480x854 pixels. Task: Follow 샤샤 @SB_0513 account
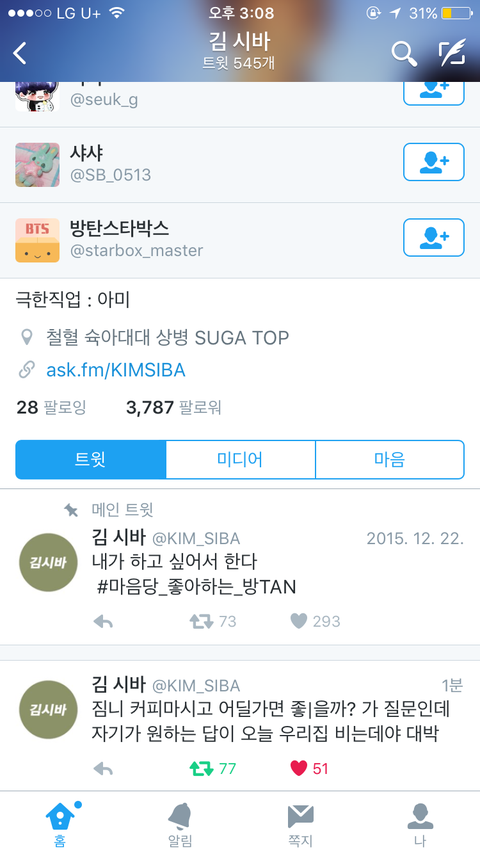coord(434,162)
